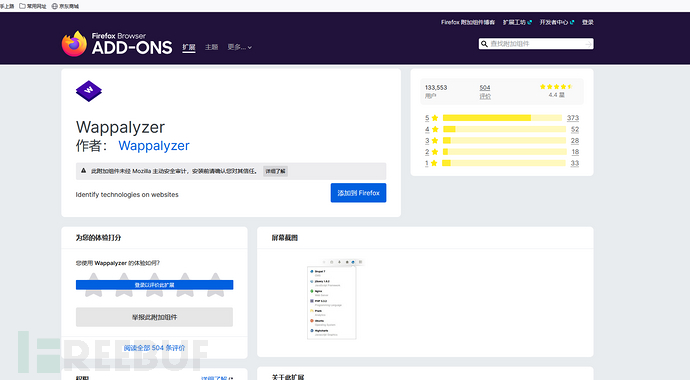This screenshot has width=690, height=380.
Task: Filter reviews by 5 stars row
Action: coord(502,118)
